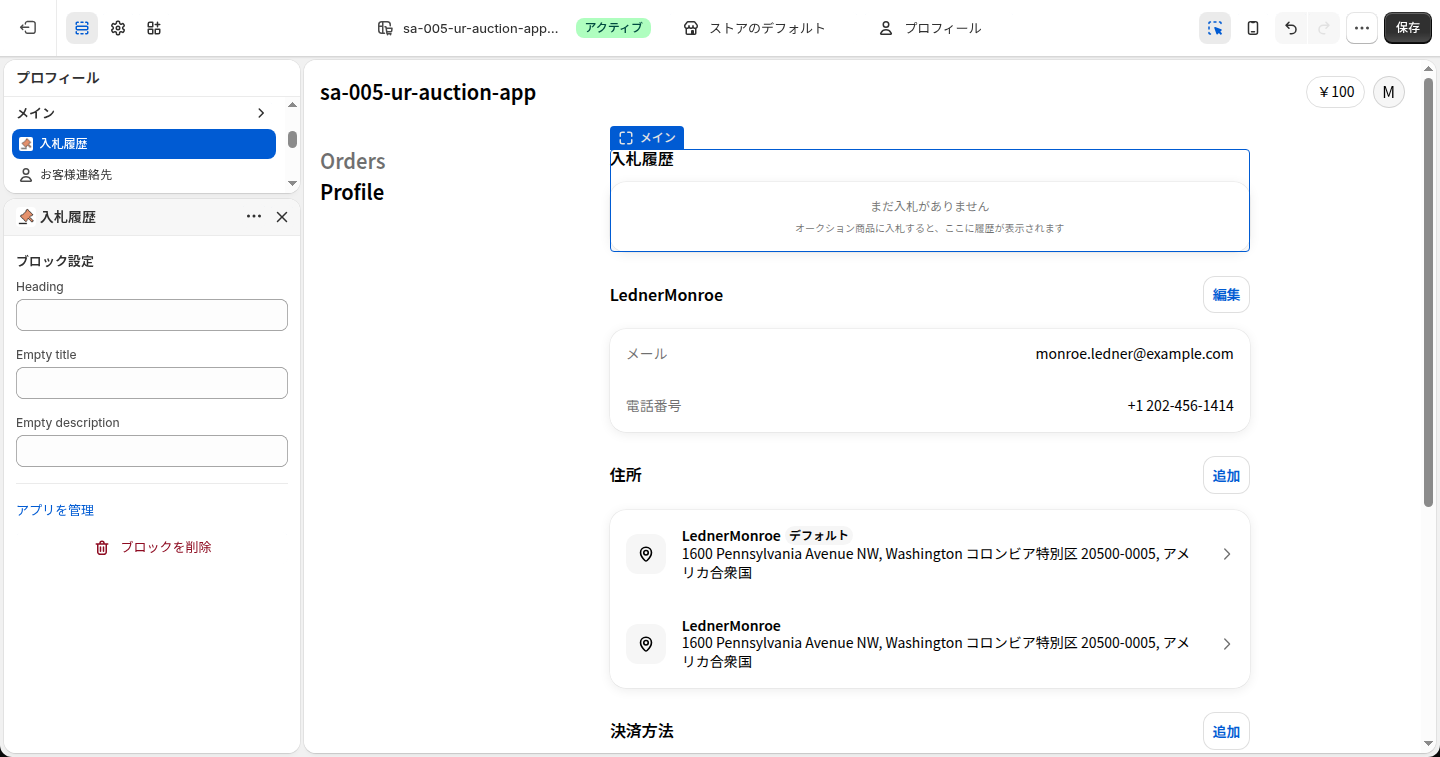Open the top bar more actions menu
This screenshot has width=1440, height=757.
(1362, 28)
